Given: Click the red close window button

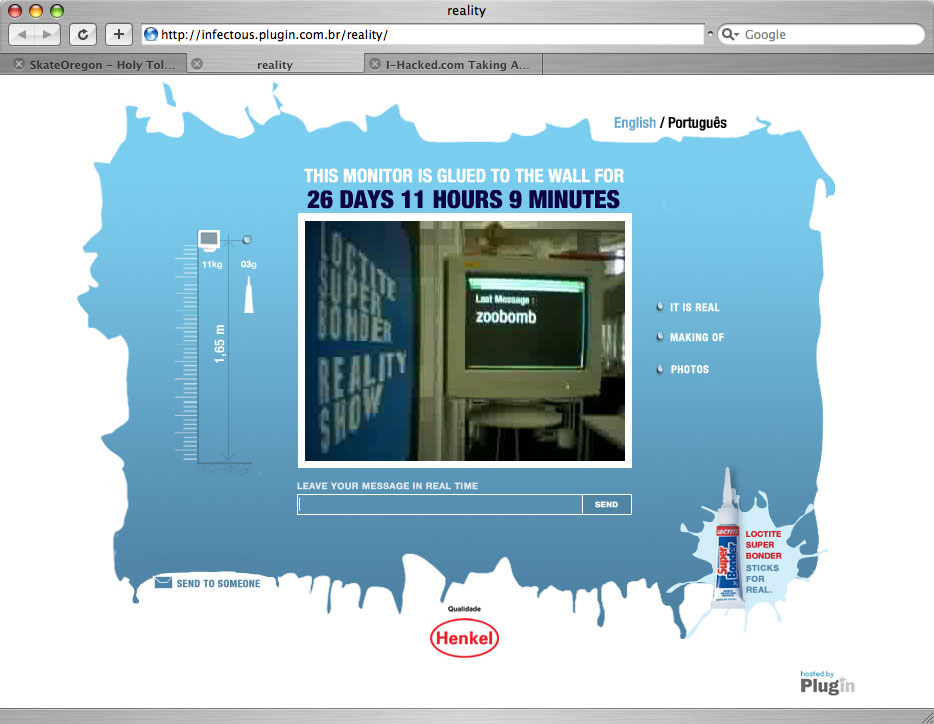Looking at the screenshot, I should point(15,10).
